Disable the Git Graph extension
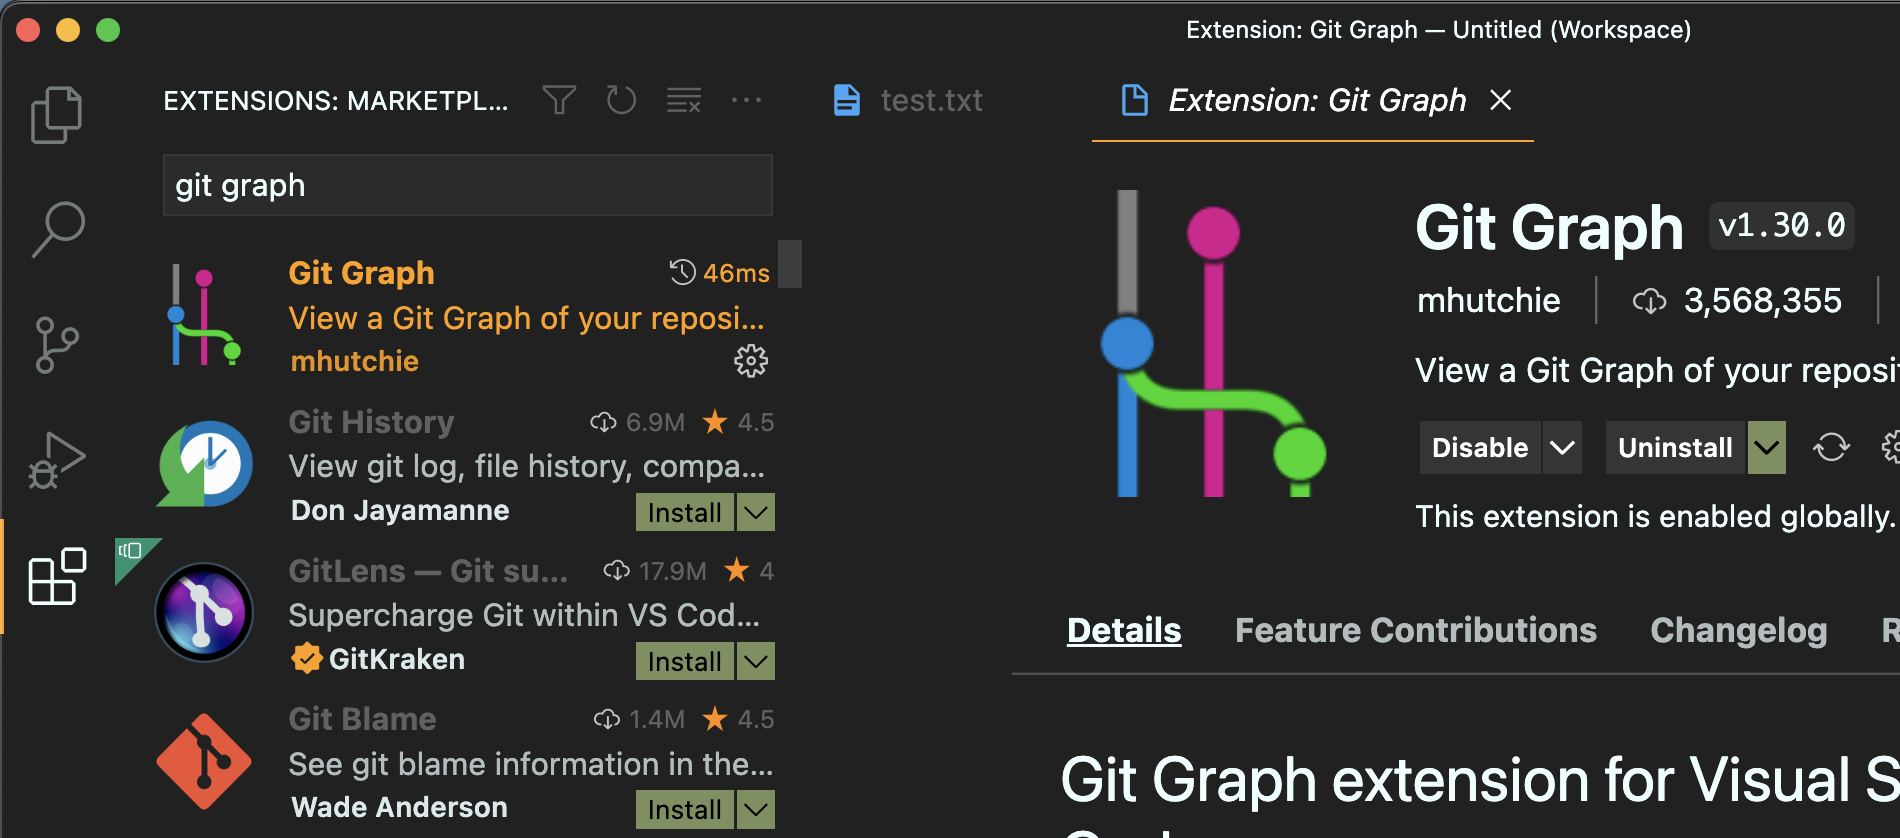The image size is (1900, 838). click(x=1480, y=447)
